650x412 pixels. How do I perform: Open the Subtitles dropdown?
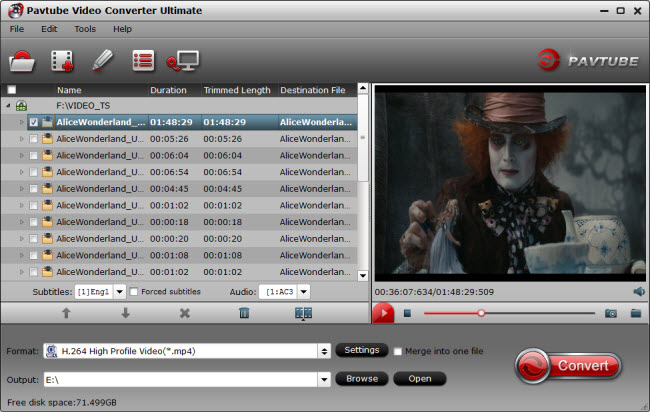pyautogui.click(x=119, y=292)
